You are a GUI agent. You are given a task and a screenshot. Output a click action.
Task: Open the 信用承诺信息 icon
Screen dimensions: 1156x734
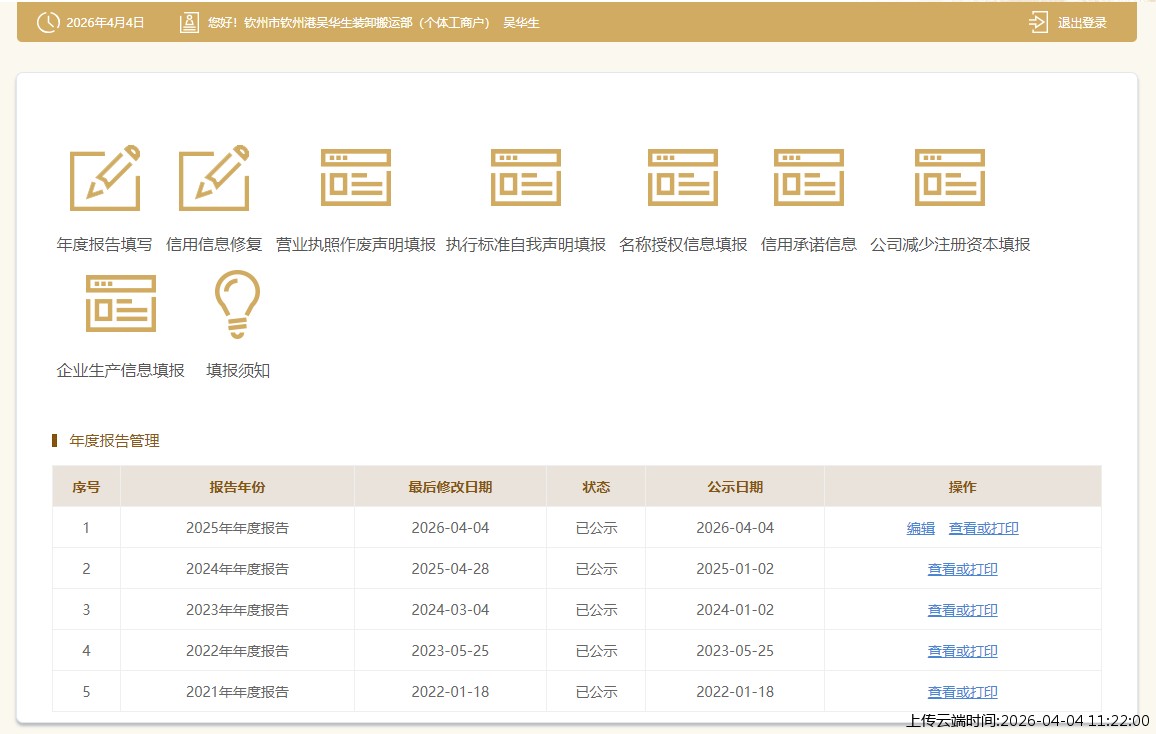(x=809, y=178)
